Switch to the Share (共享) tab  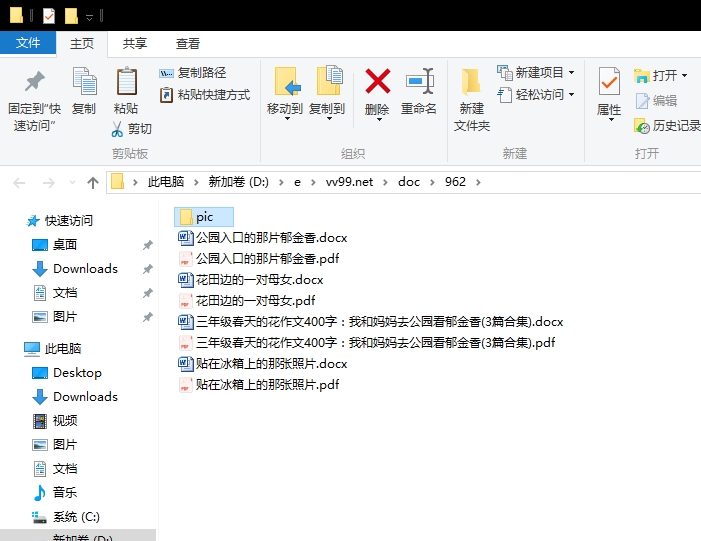[135, 43]
